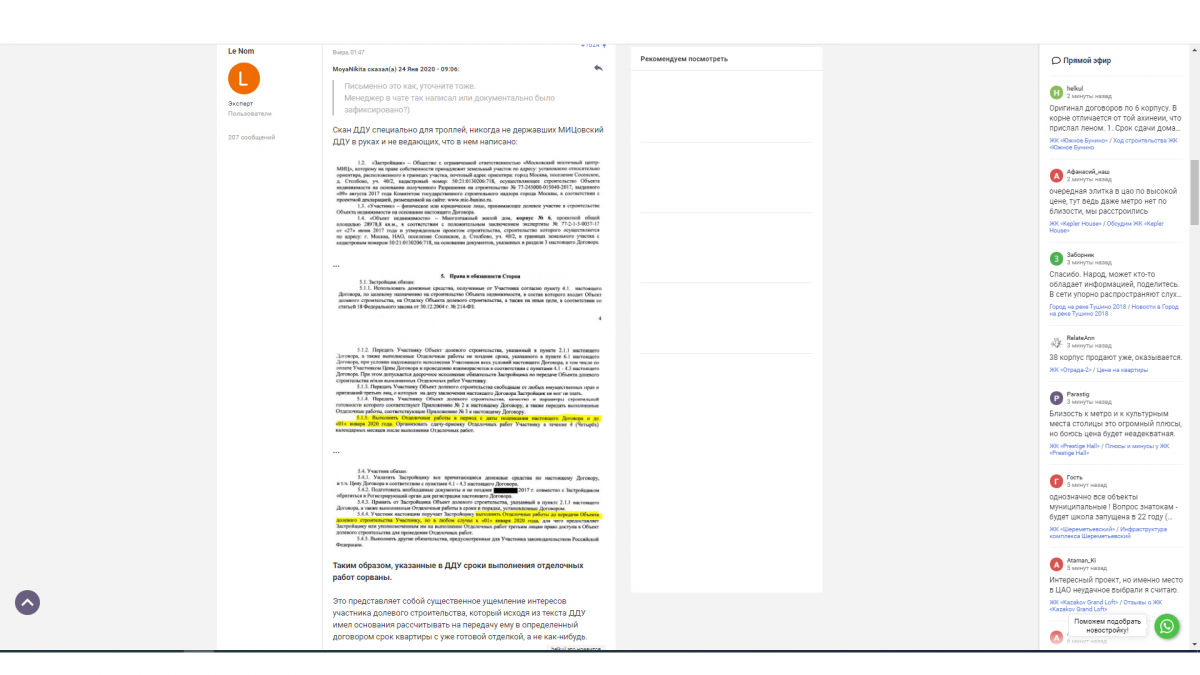The width and height of the screenshot is (1200, 675).
Task: Click Гость's red avatar
Action: (1056, 480)
